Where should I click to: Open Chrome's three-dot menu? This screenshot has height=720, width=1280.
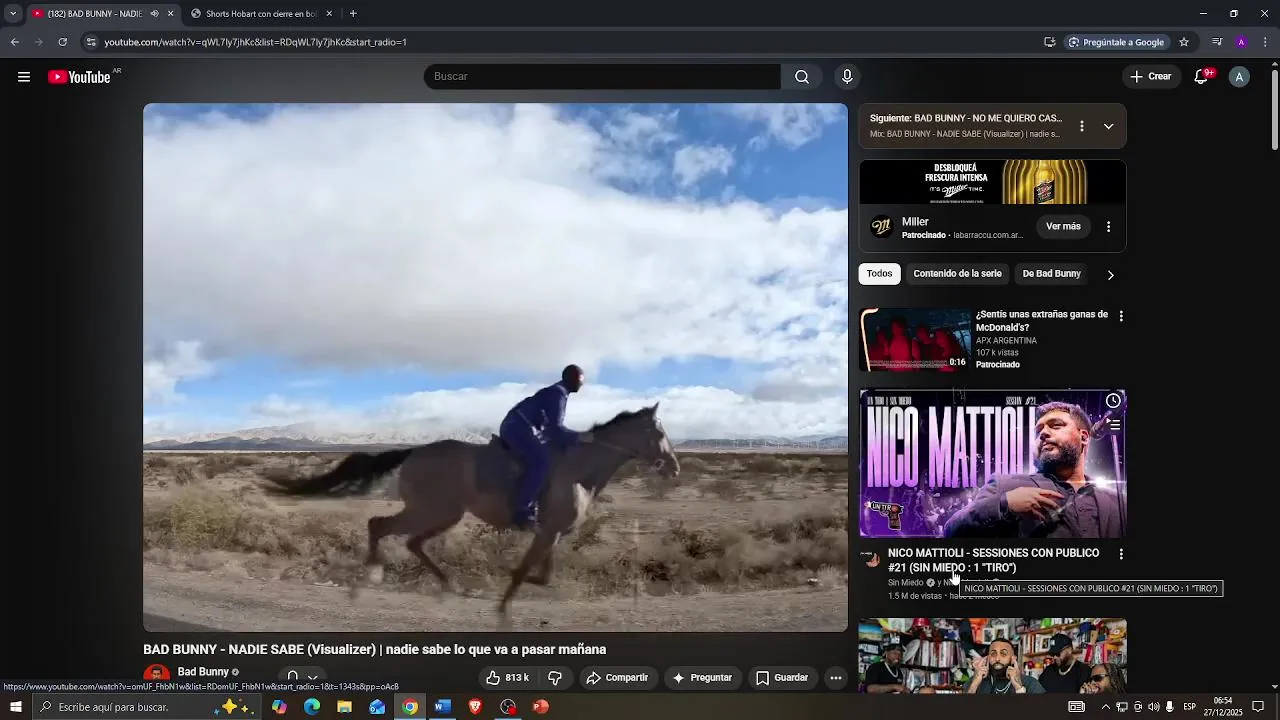[x=1266, y=42]
